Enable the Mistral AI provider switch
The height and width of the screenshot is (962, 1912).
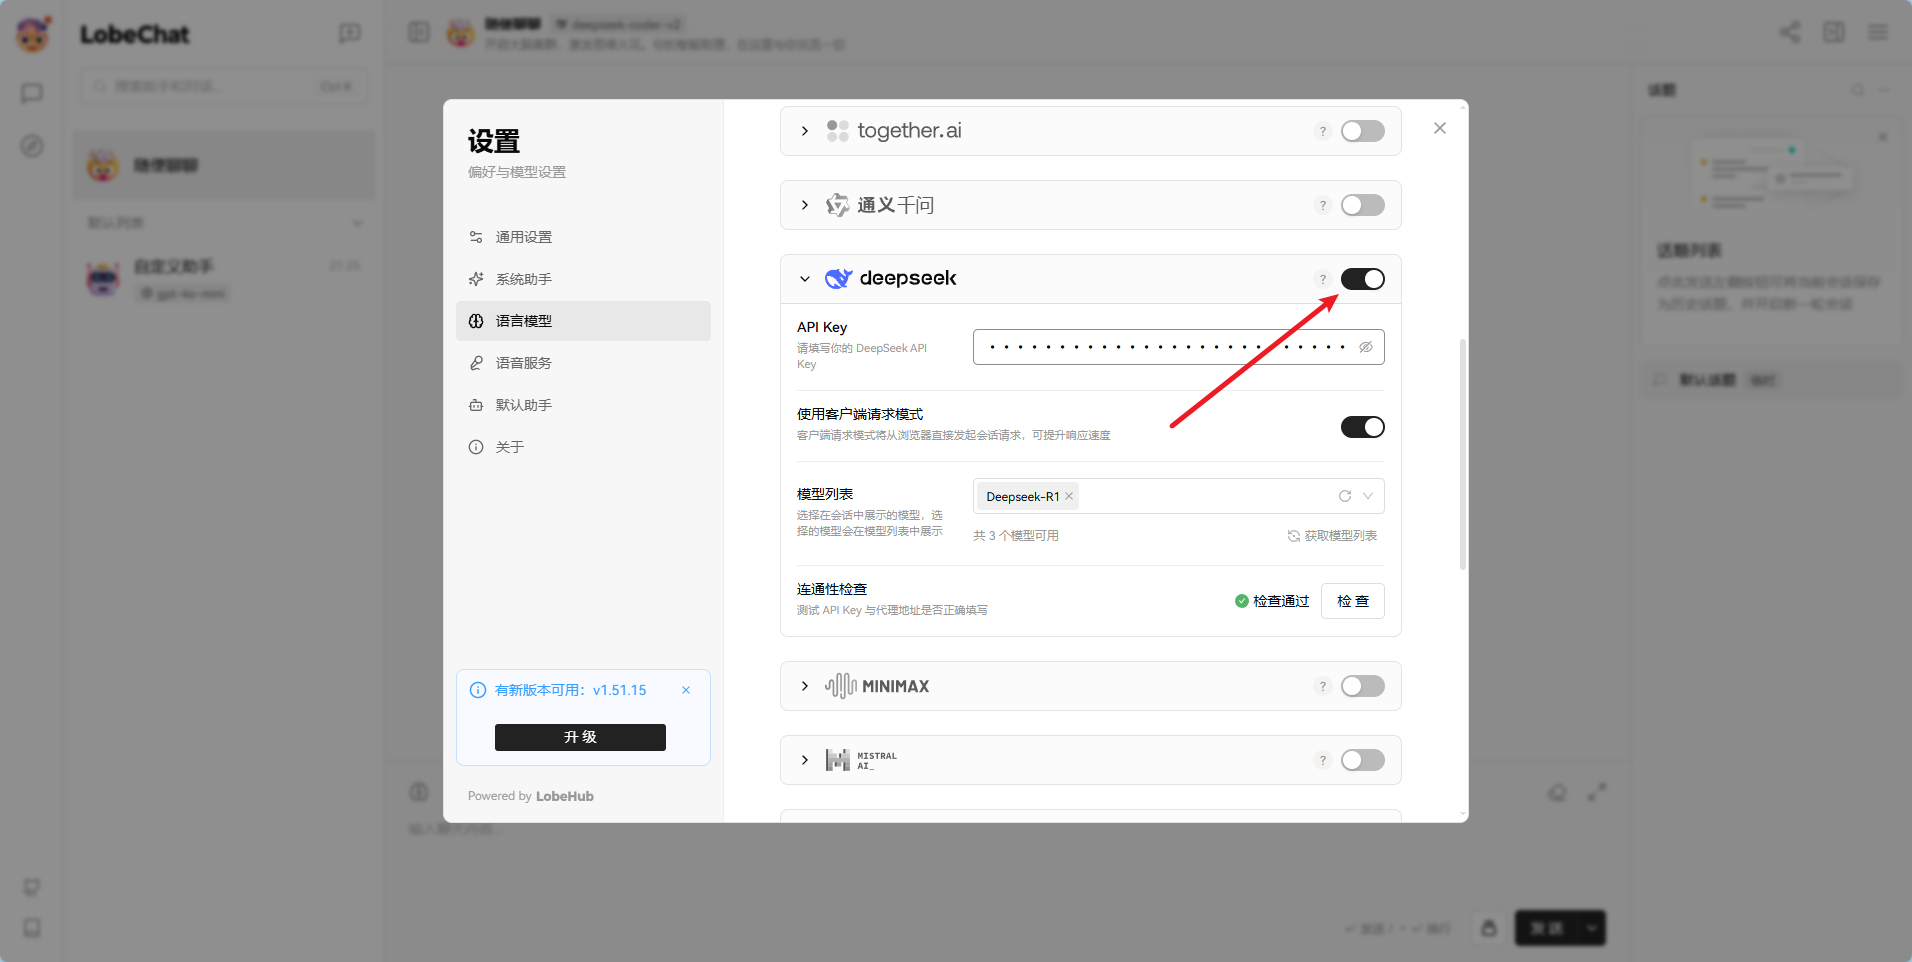1362,760
